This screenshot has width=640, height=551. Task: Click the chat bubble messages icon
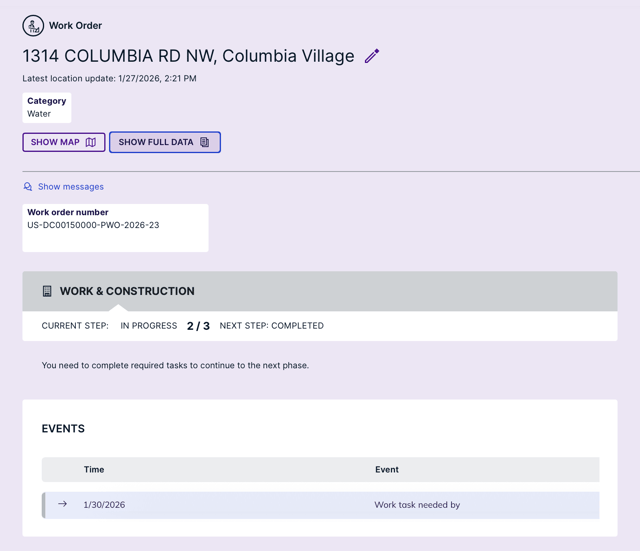(x=28, y=187)
